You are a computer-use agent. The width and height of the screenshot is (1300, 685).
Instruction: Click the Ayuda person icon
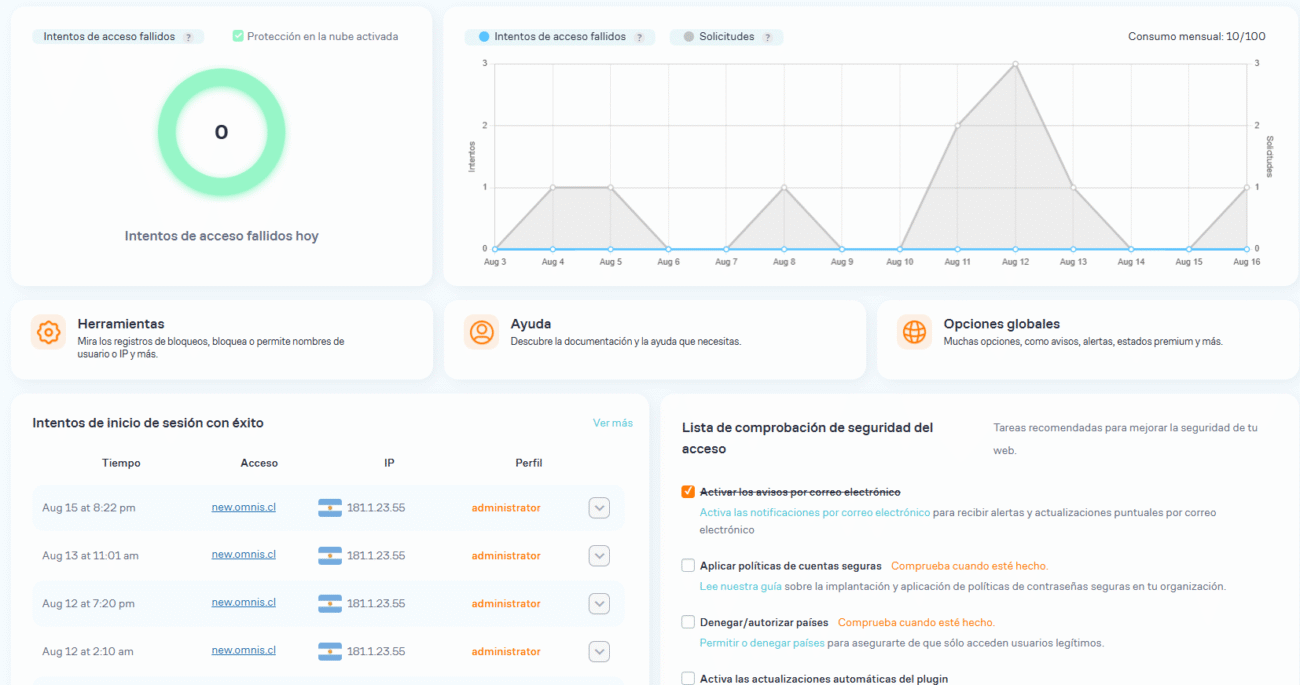pyautogui.click(x=481, y=332)
